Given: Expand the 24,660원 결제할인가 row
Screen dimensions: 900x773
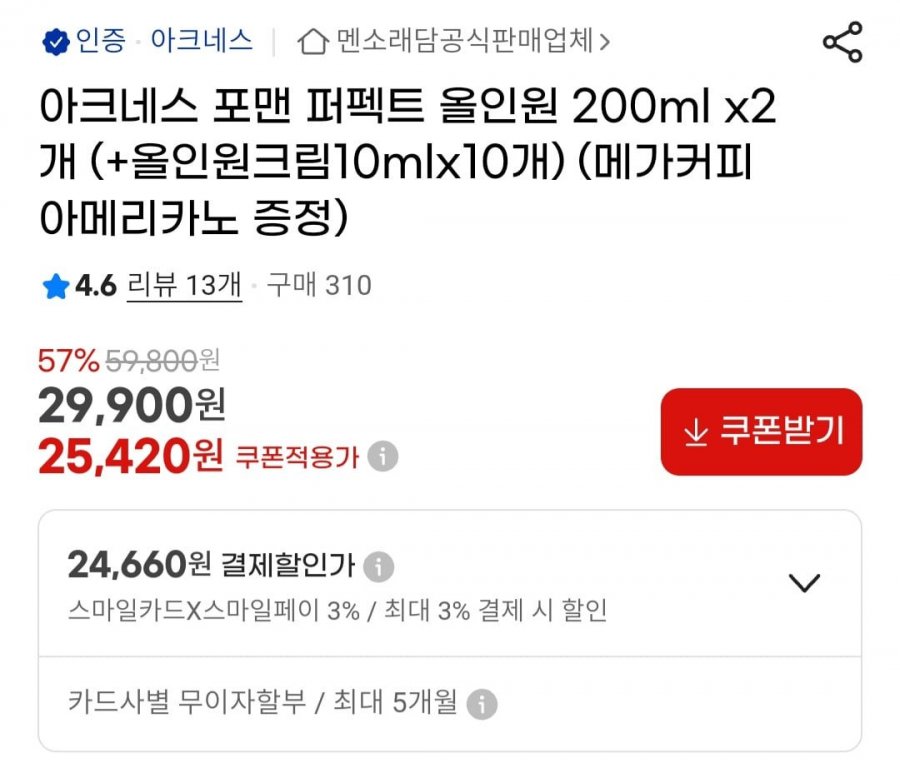Looking at the screenshot, I should 450,584.
